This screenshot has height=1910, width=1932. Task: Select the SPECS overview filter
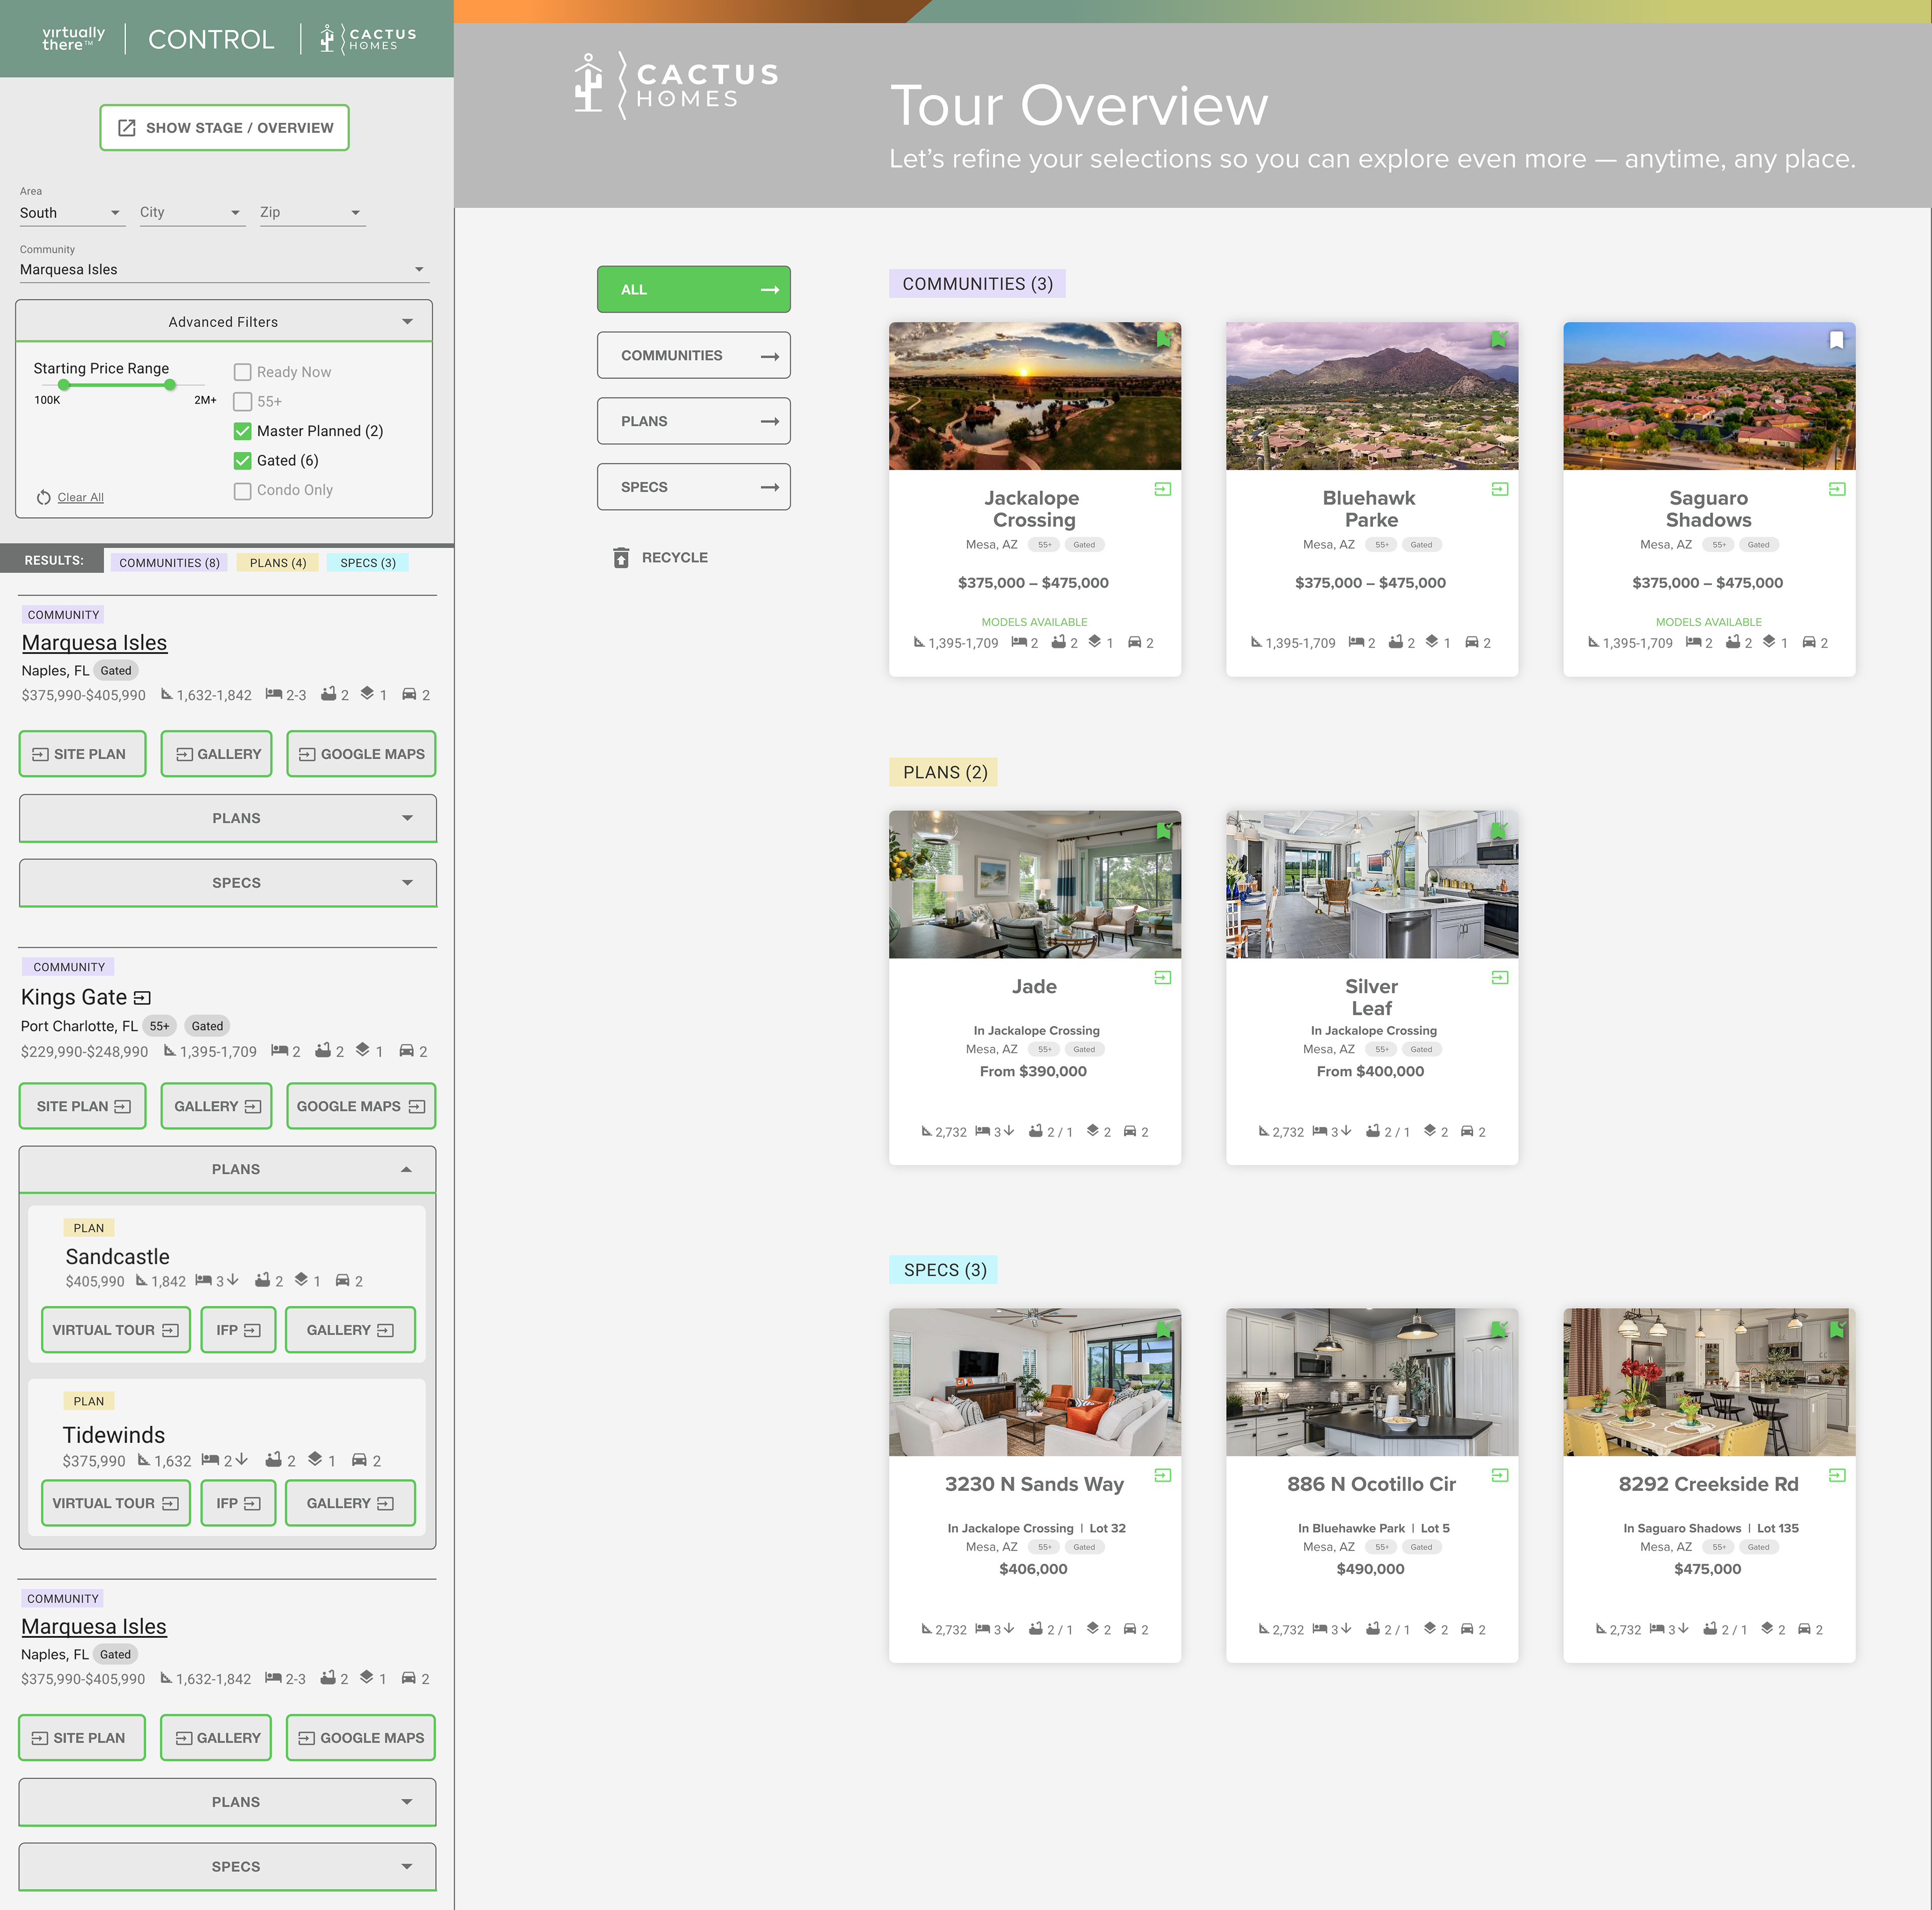(694, 487)
